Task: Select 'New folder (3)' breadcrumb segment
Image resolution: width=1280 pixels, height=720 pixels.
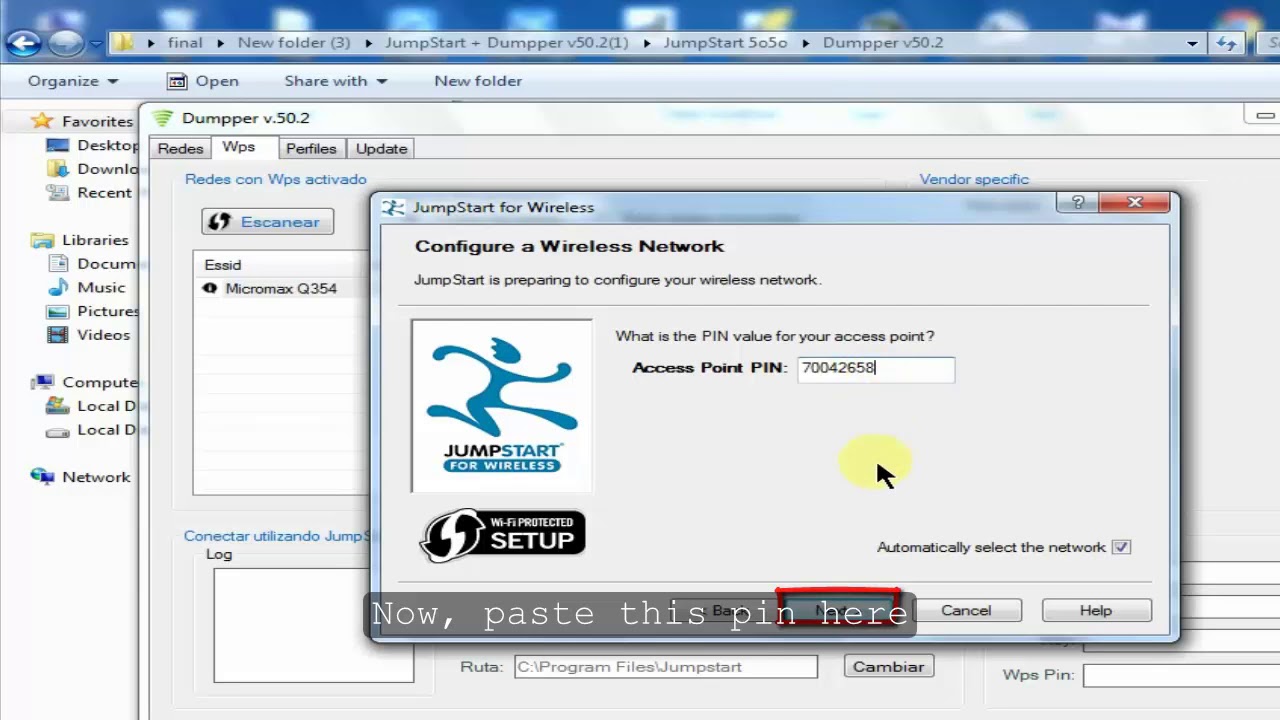Action: pyautogui.click(x=294, y=43)
